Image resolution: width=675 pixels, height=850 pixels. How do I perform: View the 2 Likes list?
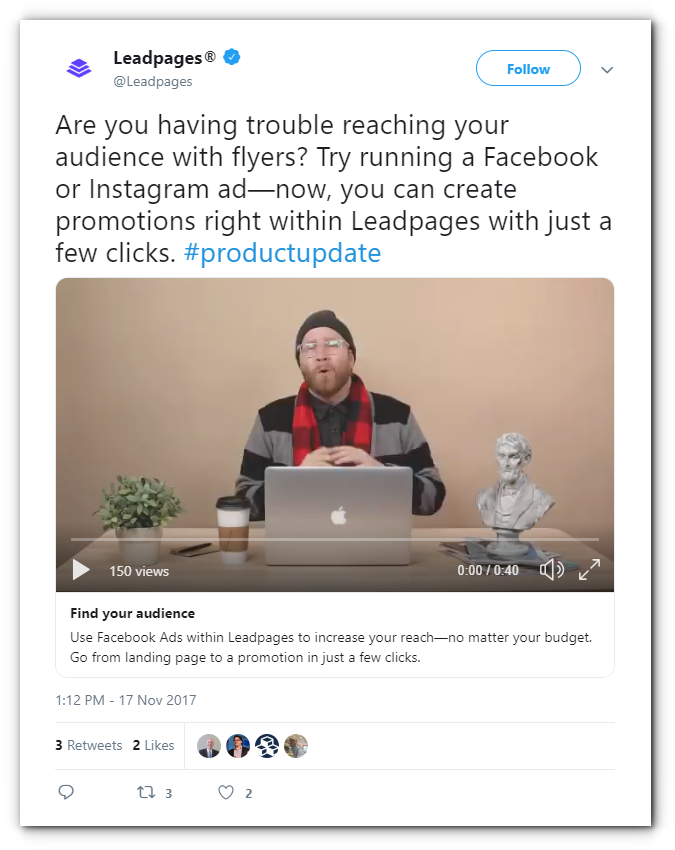pos(153,745)
